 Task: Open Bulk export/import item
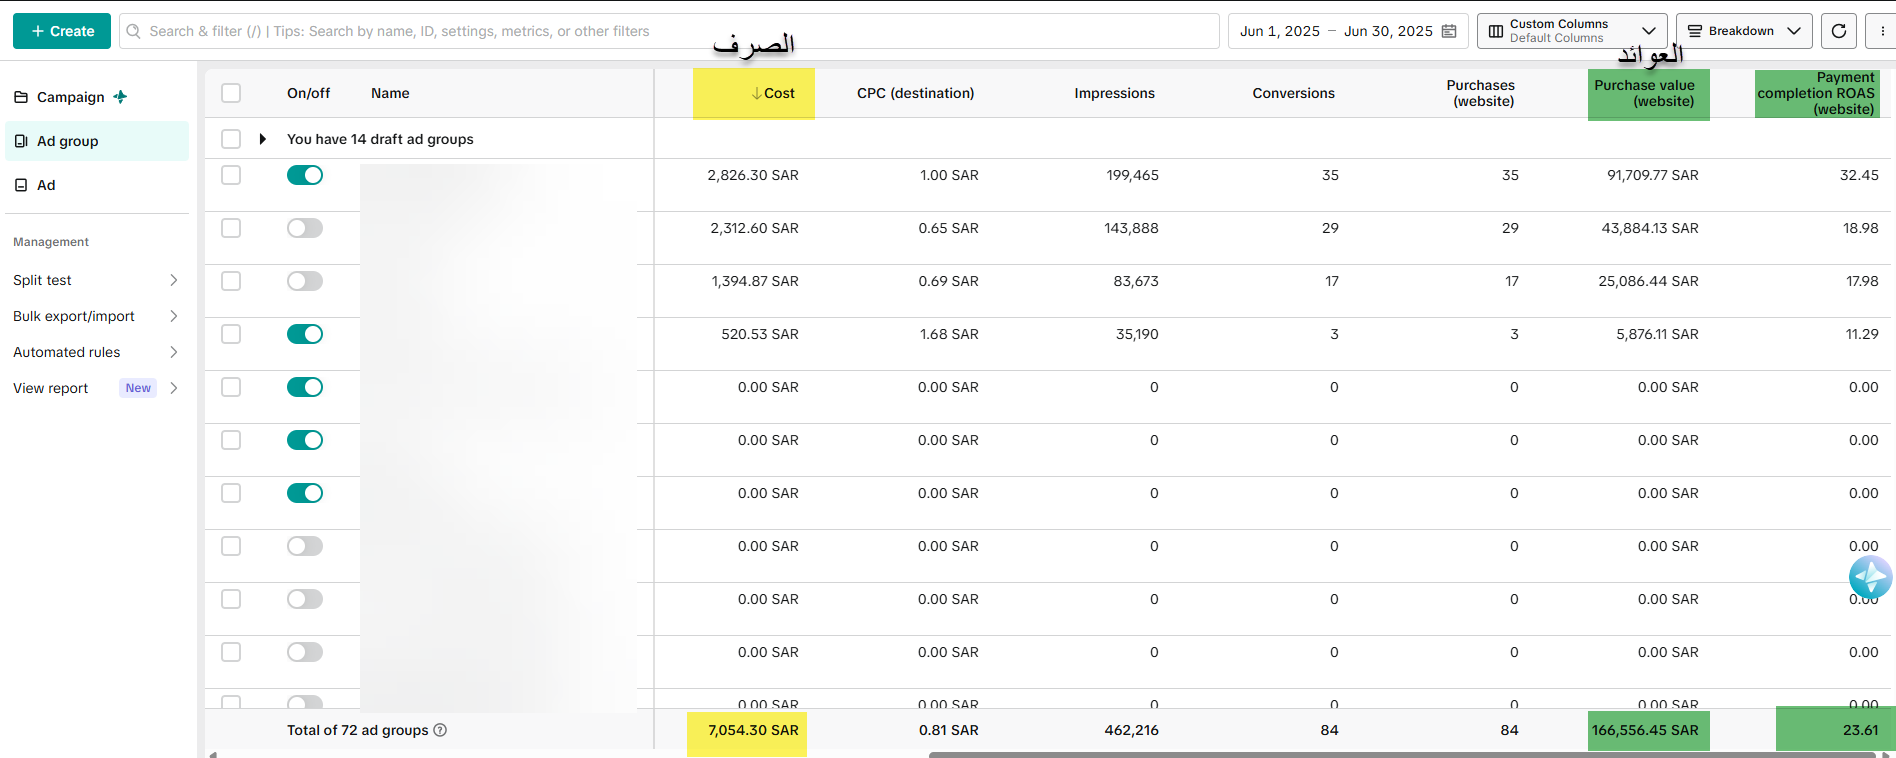tap(74, 316)
